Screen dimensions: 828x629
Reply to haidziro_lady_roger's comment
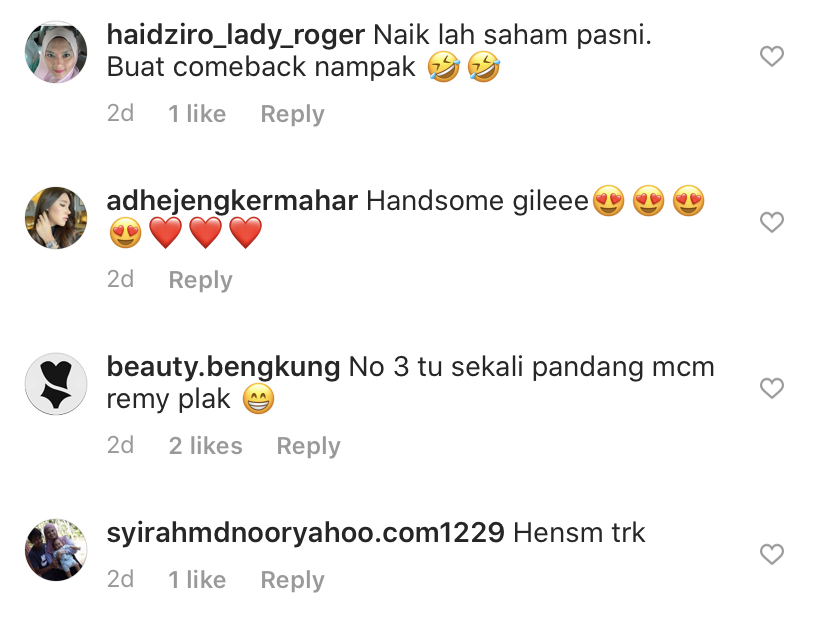(293, 114)
